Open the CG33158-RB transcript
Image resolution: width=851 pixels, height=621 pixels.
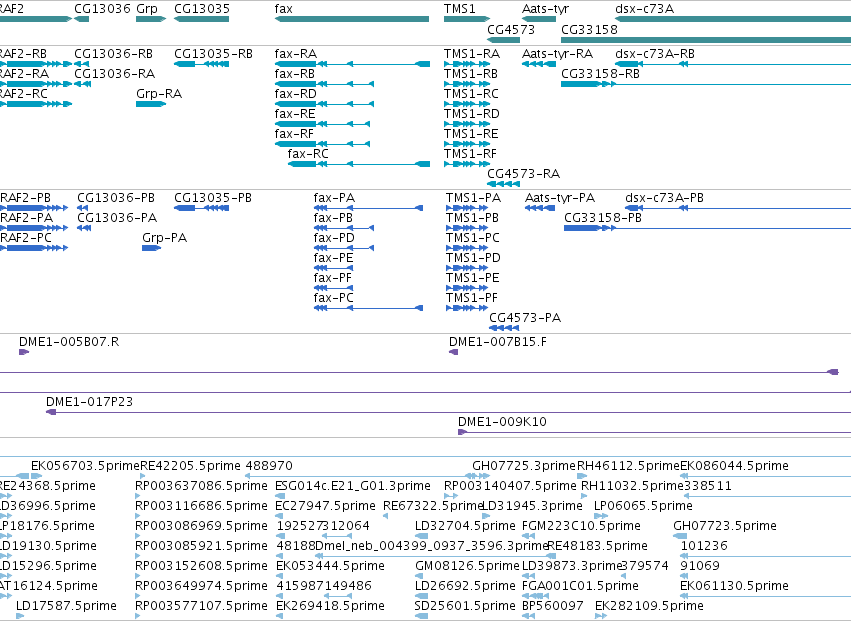[600, 73]
